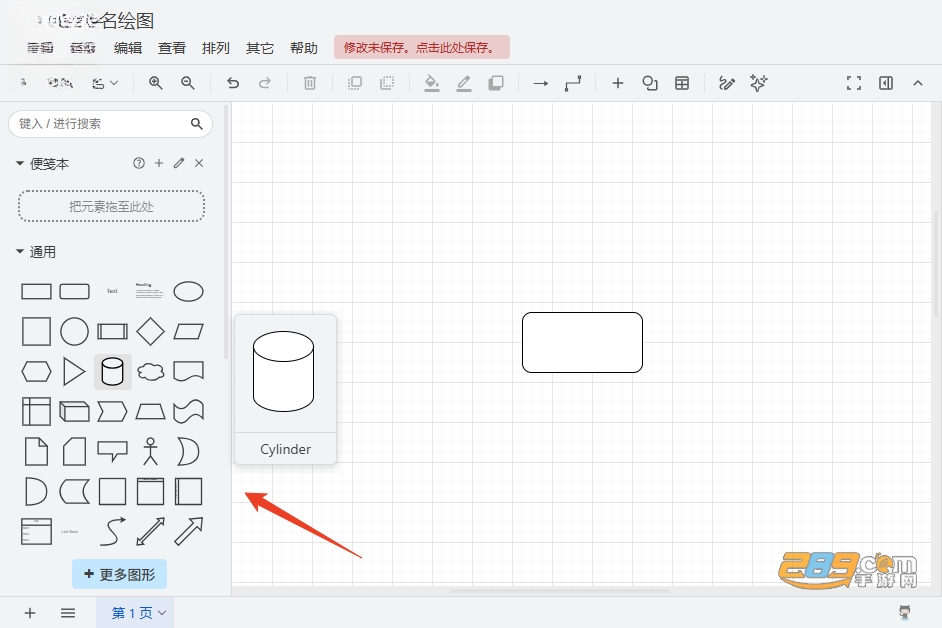
Task: Select the actor stick figure shape
Action: 150,451
